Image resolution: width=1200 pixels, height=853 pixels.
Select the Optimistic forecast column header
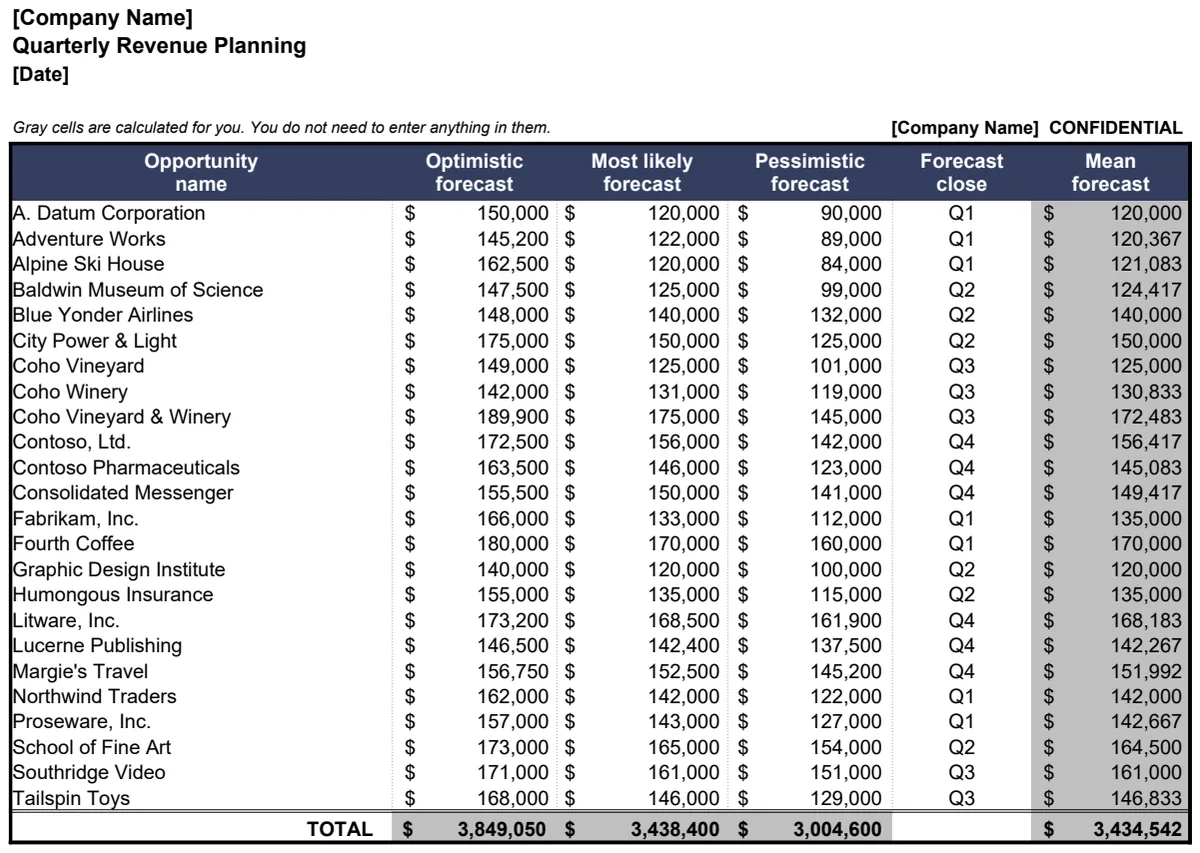click(x=474, y=172)
